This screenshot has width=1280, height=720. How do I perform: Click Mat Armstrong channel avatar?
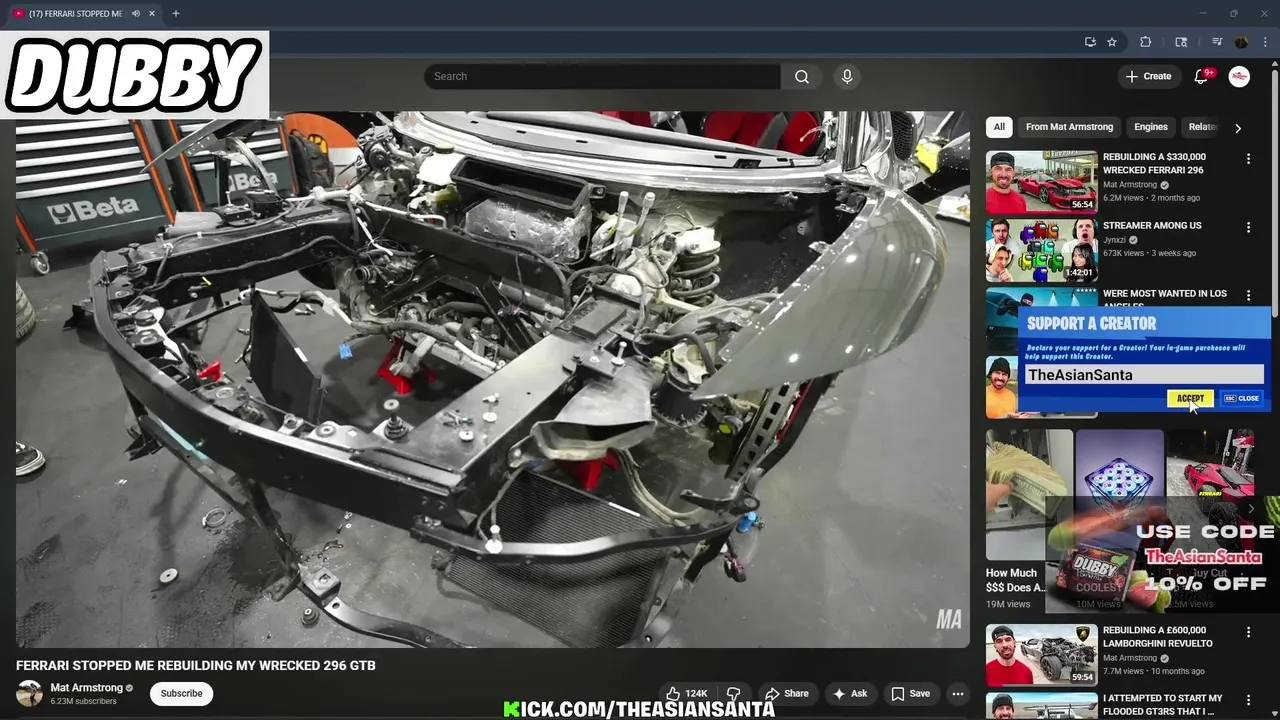click(x=29, y=693)
